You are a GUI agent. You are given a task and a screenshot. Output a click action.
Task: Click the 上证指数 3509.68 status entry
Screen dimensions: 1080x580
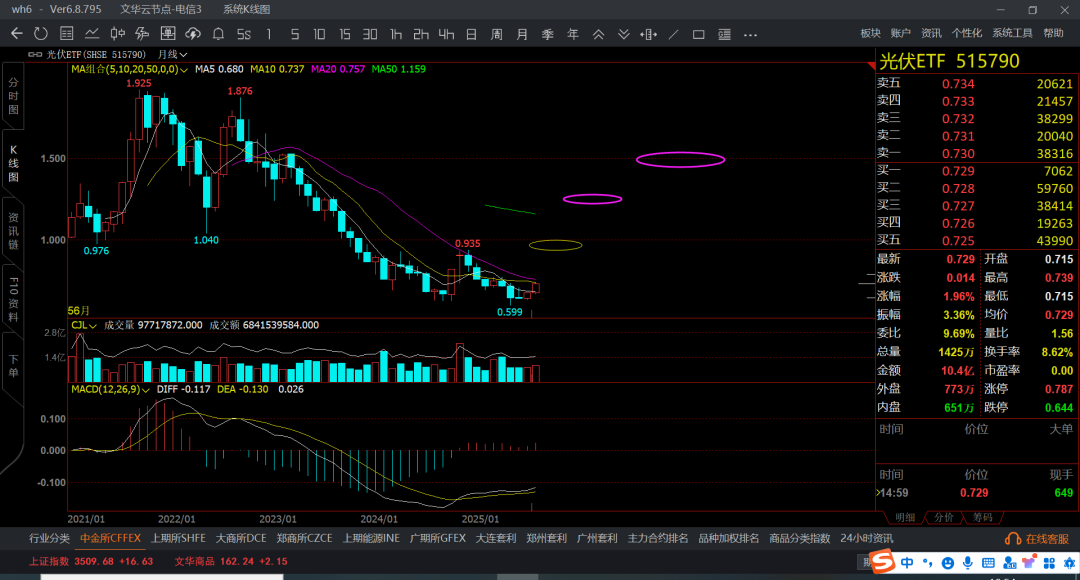[91, 561]
